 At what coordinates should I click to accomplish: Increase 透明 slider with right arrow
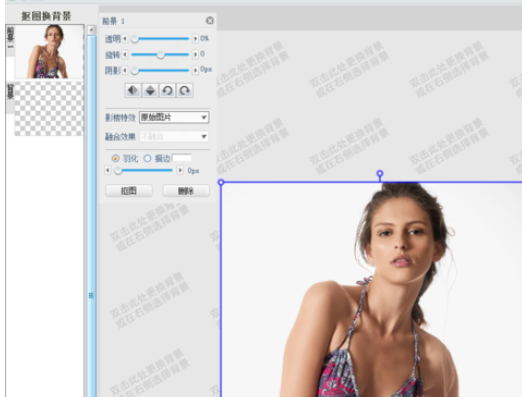coord(195,39)
